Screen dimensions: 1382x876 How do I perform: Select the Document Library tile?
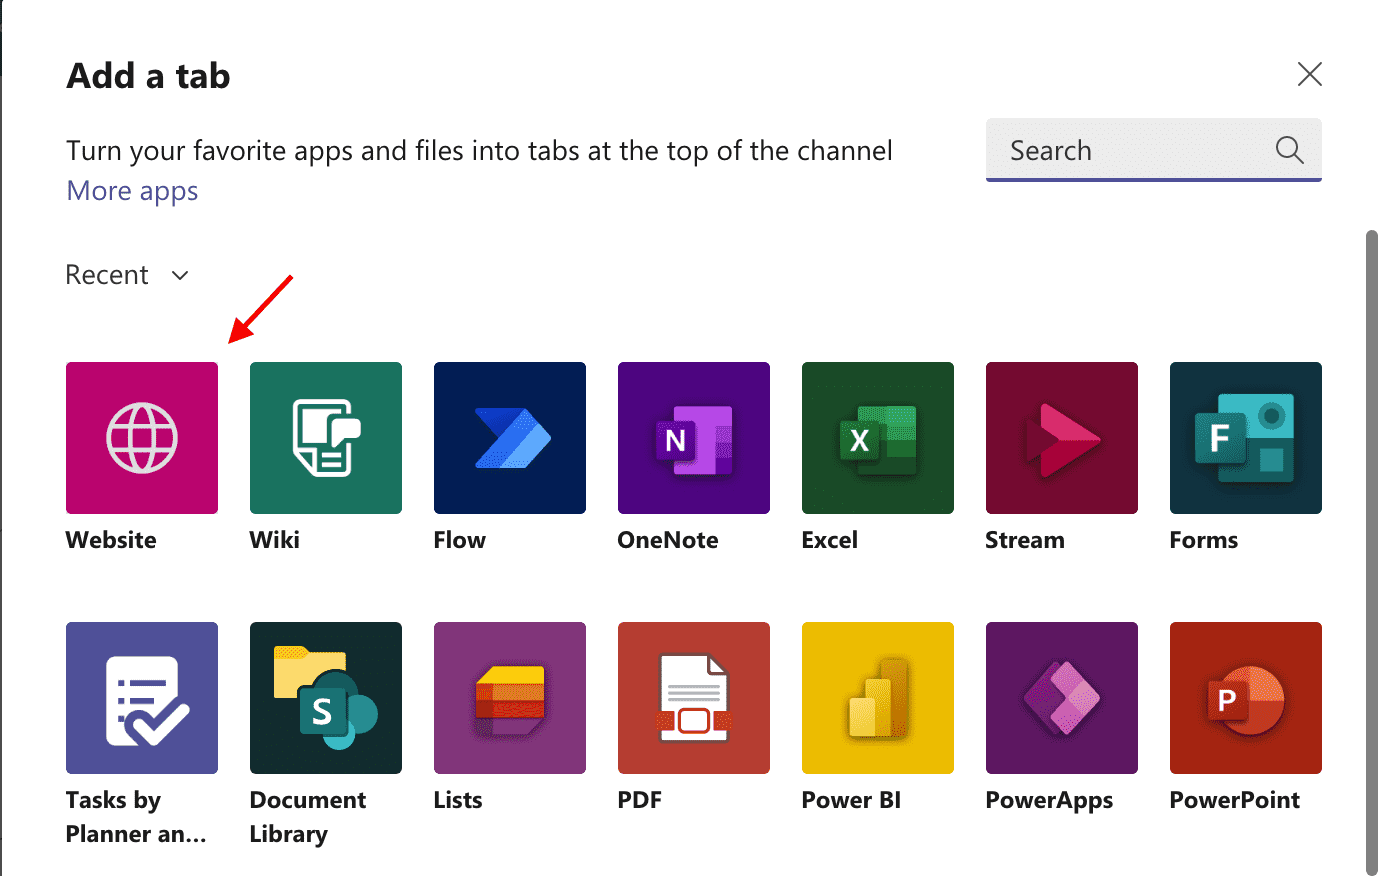326,698
